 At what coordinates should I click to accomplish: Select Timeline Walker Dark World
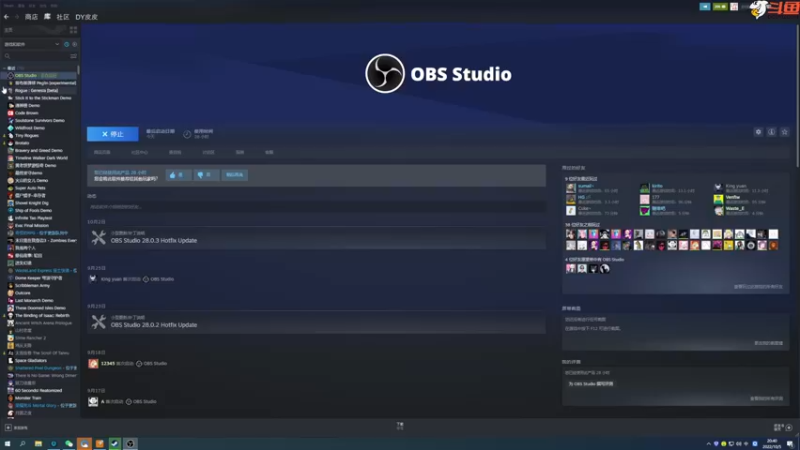click(40, 158)
